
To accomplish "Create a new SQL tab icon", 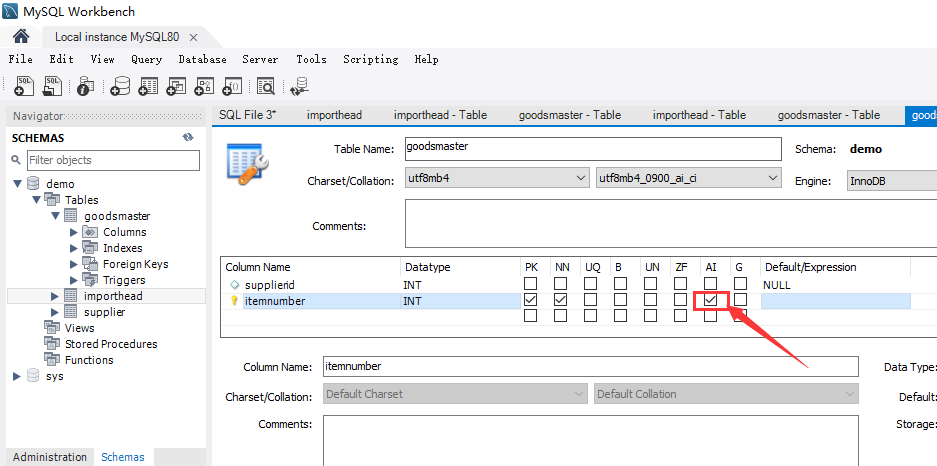I will [x=25, y=86].
